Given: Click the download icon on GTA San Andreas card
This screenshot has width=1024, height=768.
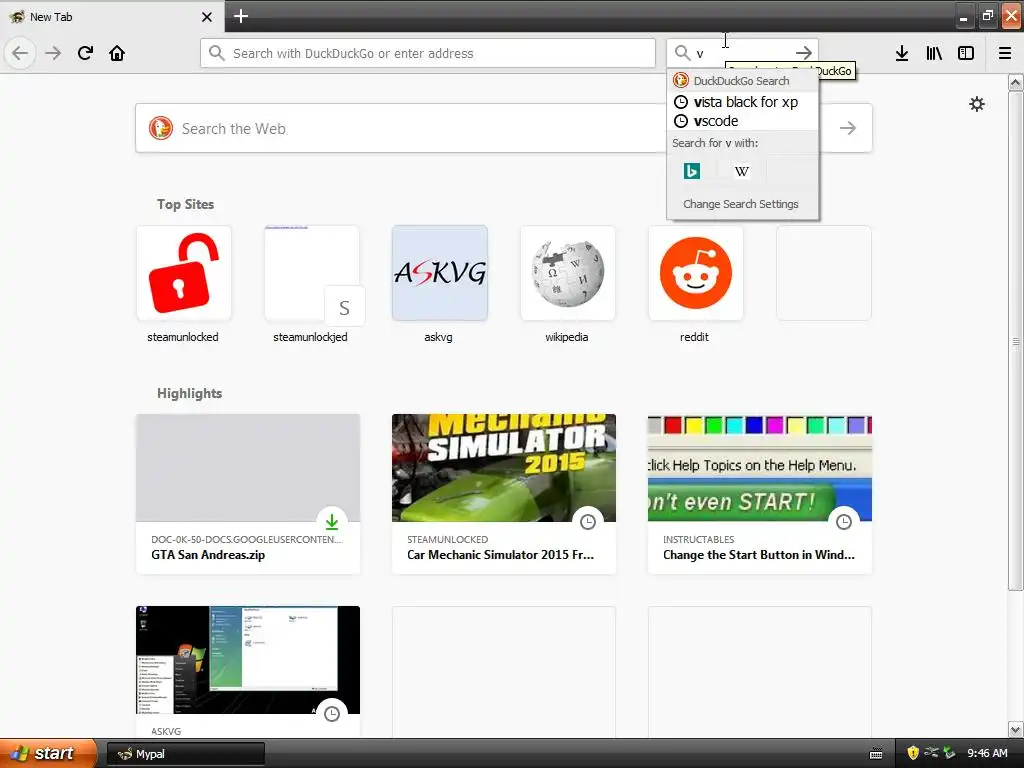Looking at the screenshot, I should point(332,522).
